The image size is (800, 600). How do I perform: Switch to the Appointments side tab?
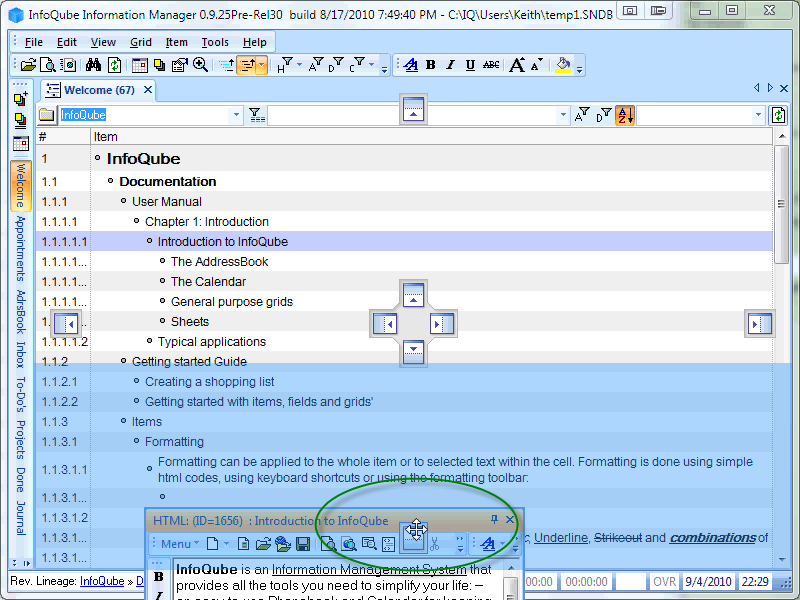point(20,248)
